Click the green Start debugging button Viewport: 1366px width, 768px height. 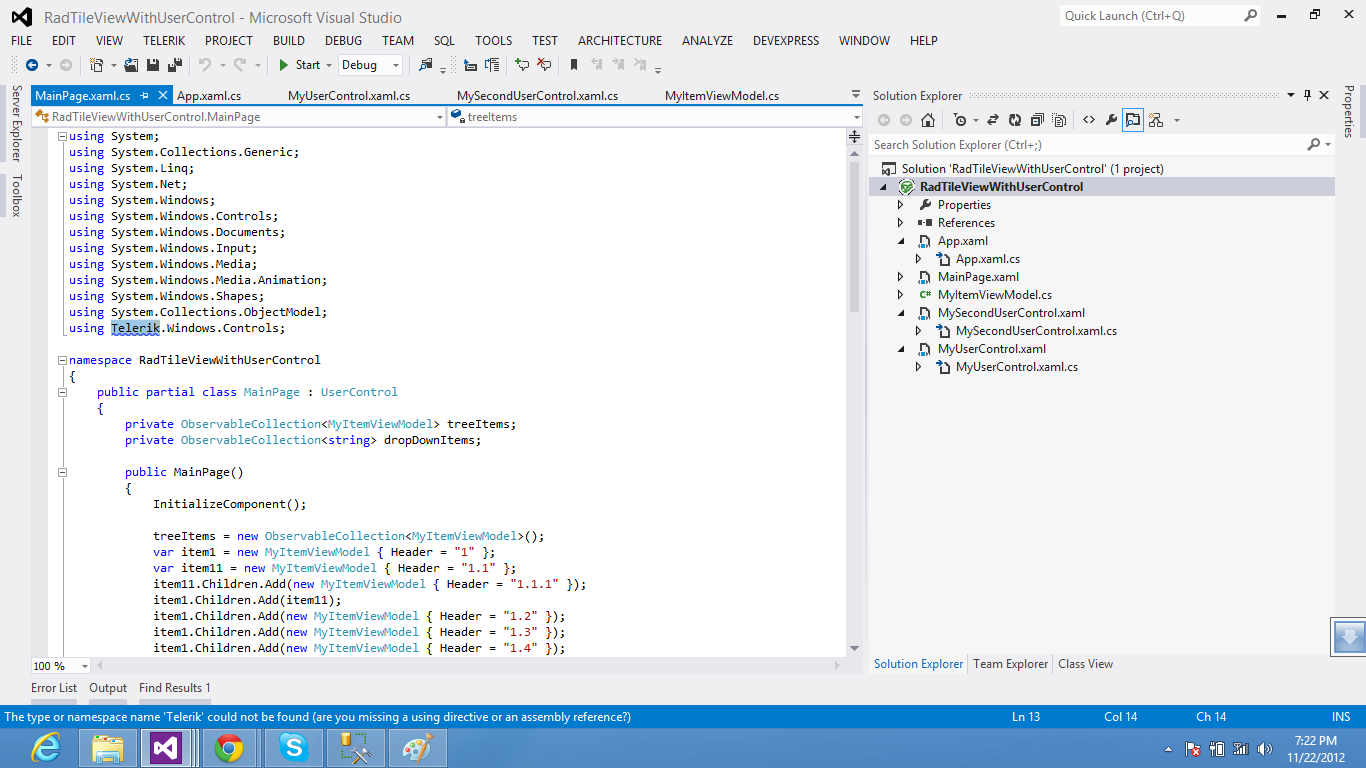coord(299,65)
